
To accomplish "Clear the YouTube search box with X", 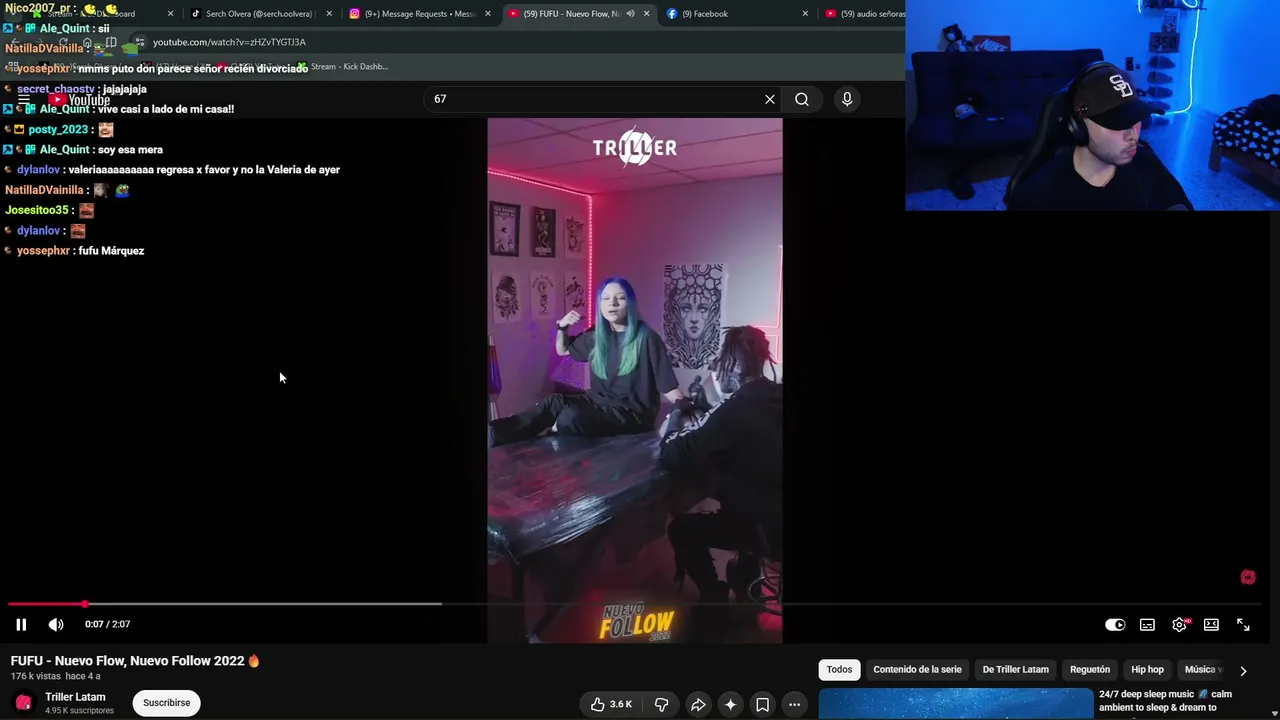I will (x=770, y=99).
